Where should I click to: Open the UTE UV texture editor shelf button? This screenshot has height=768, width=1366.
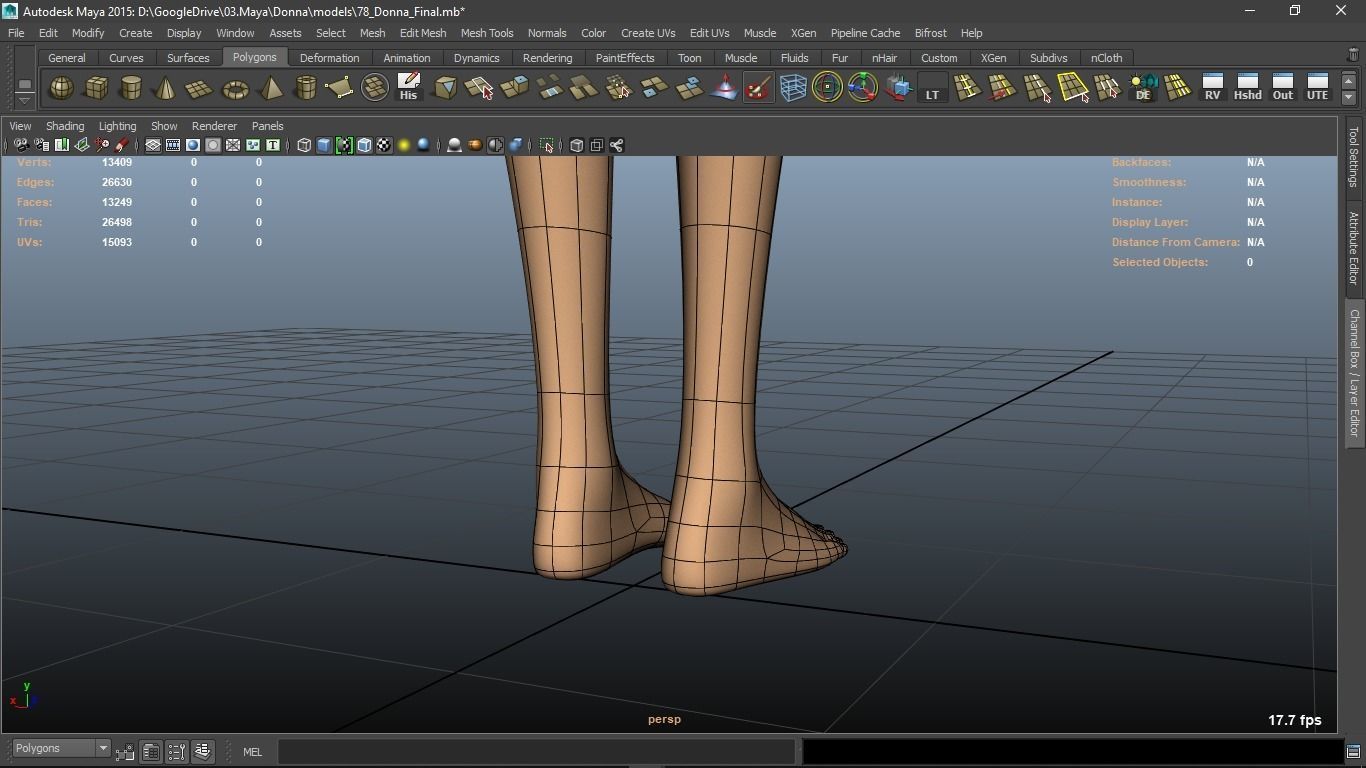click(x=1317, y=88)
